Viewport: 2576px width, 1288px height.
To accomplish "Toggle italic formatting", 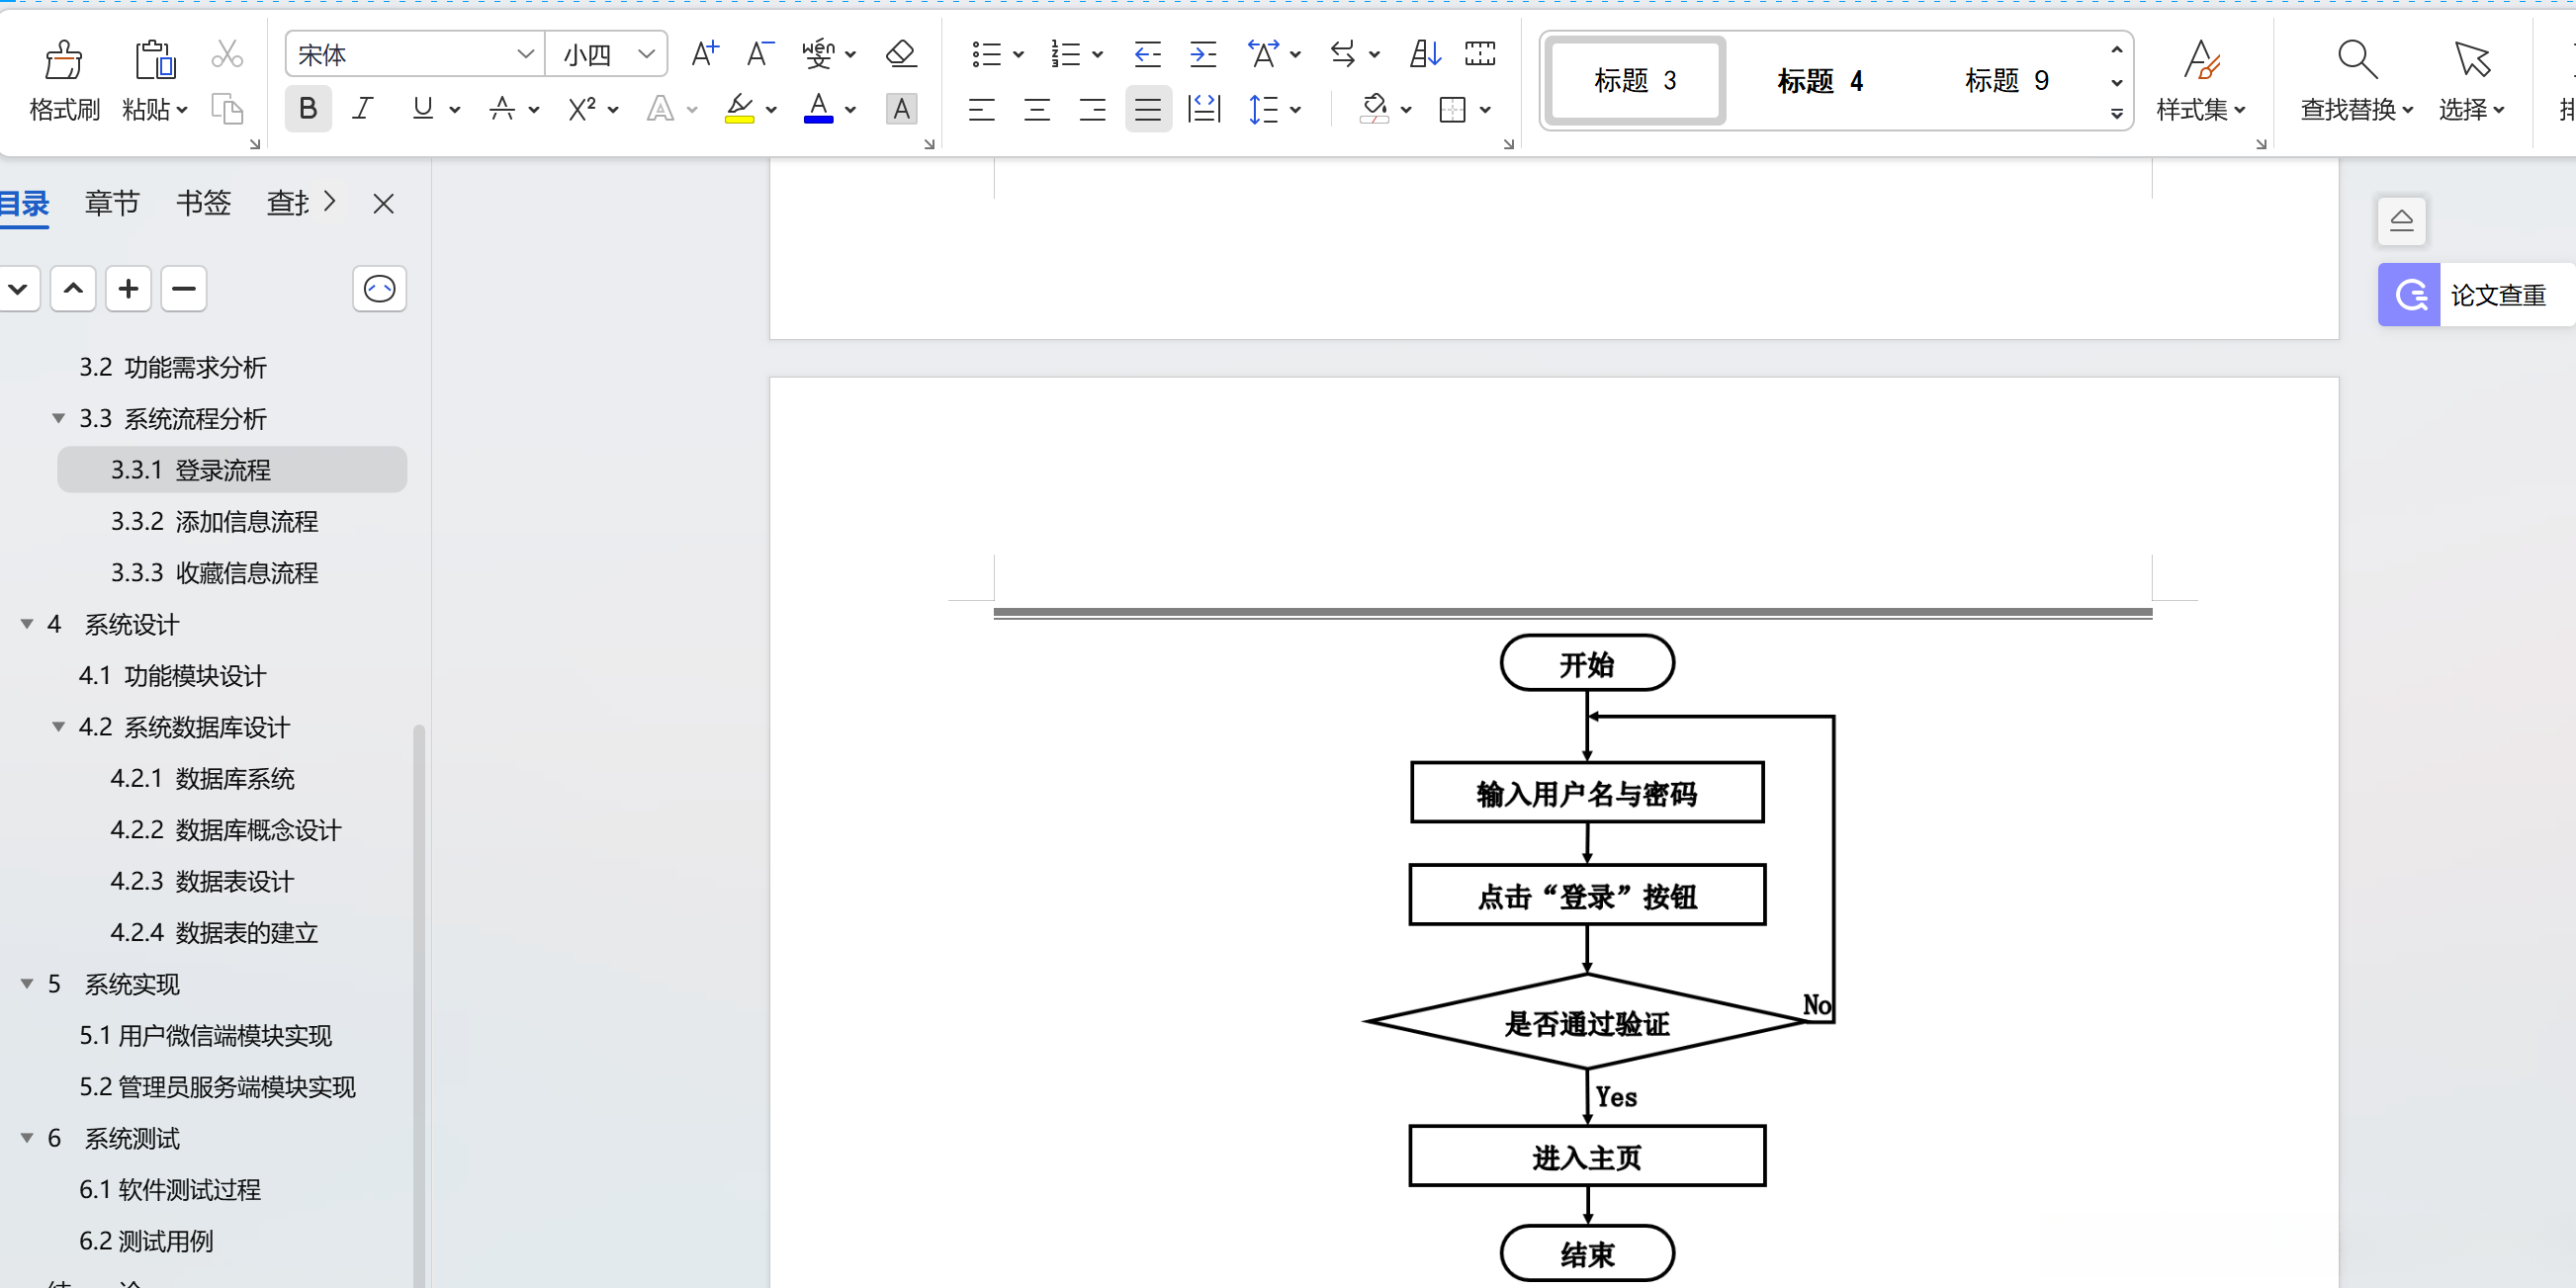I will click(363, 109).
